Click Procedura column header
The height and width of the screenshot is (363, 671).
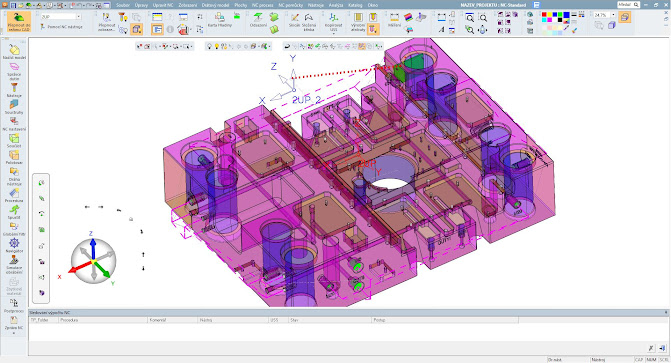[103, 320]
